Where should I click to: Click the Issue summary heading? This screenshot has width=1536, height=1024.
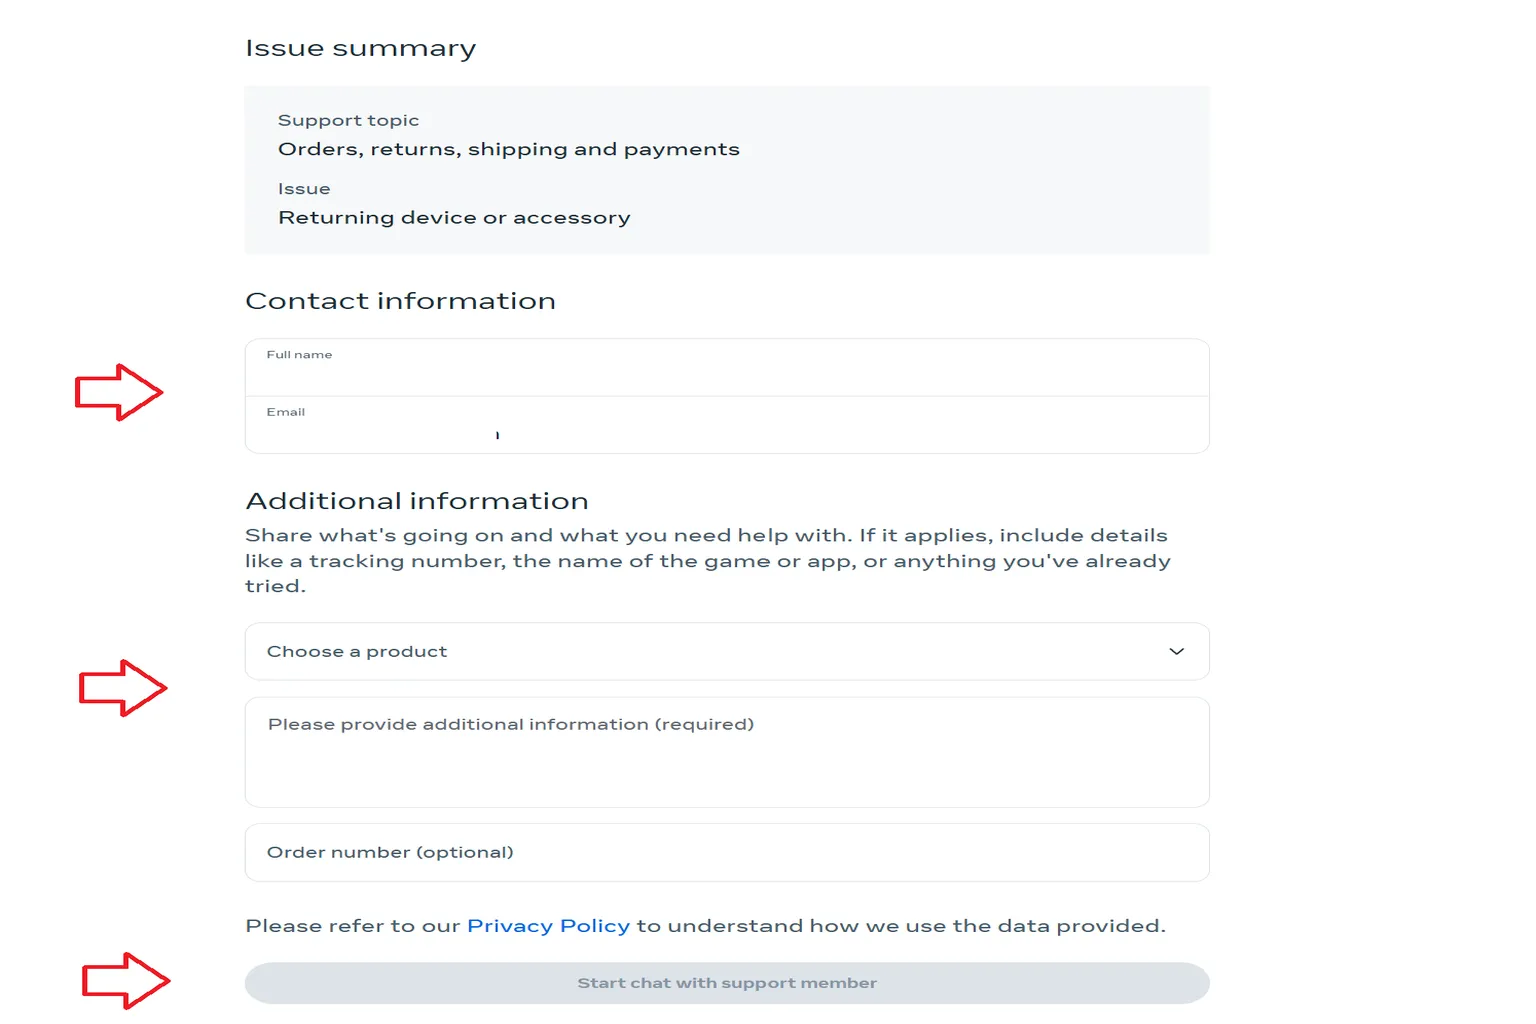click(361, 49)
